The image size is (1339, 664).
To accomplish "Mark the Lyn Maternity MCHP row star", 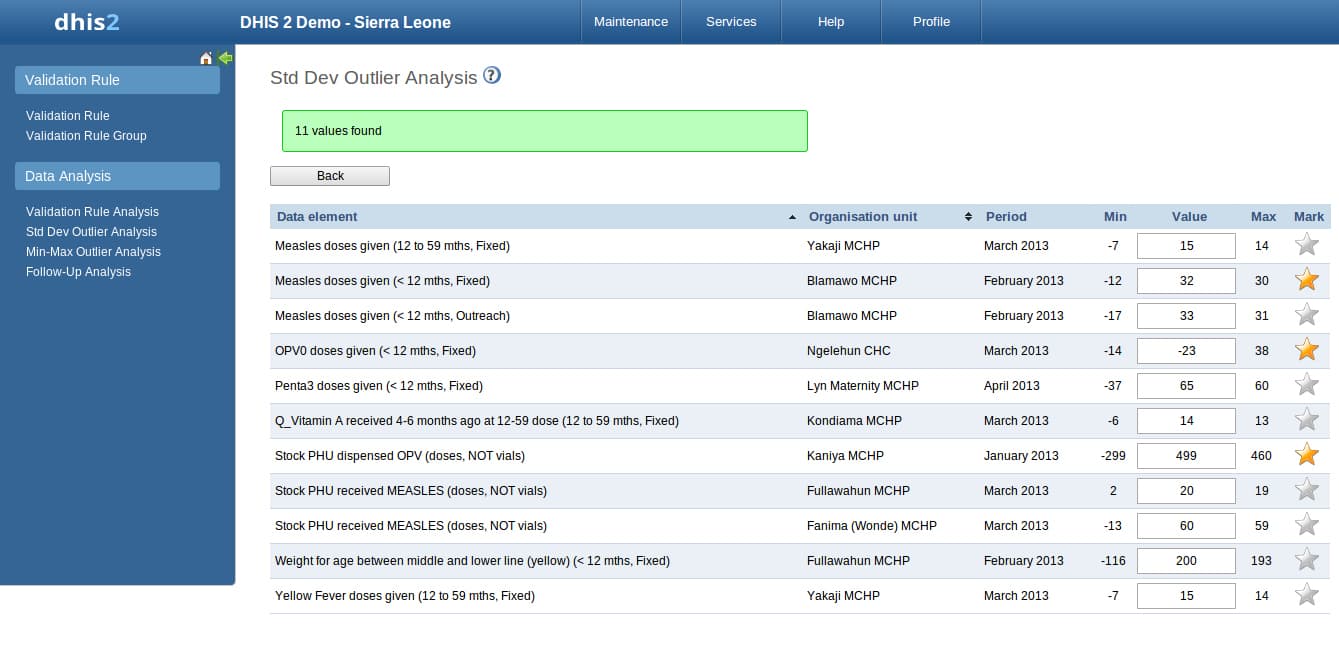I will coord(1306,385).
